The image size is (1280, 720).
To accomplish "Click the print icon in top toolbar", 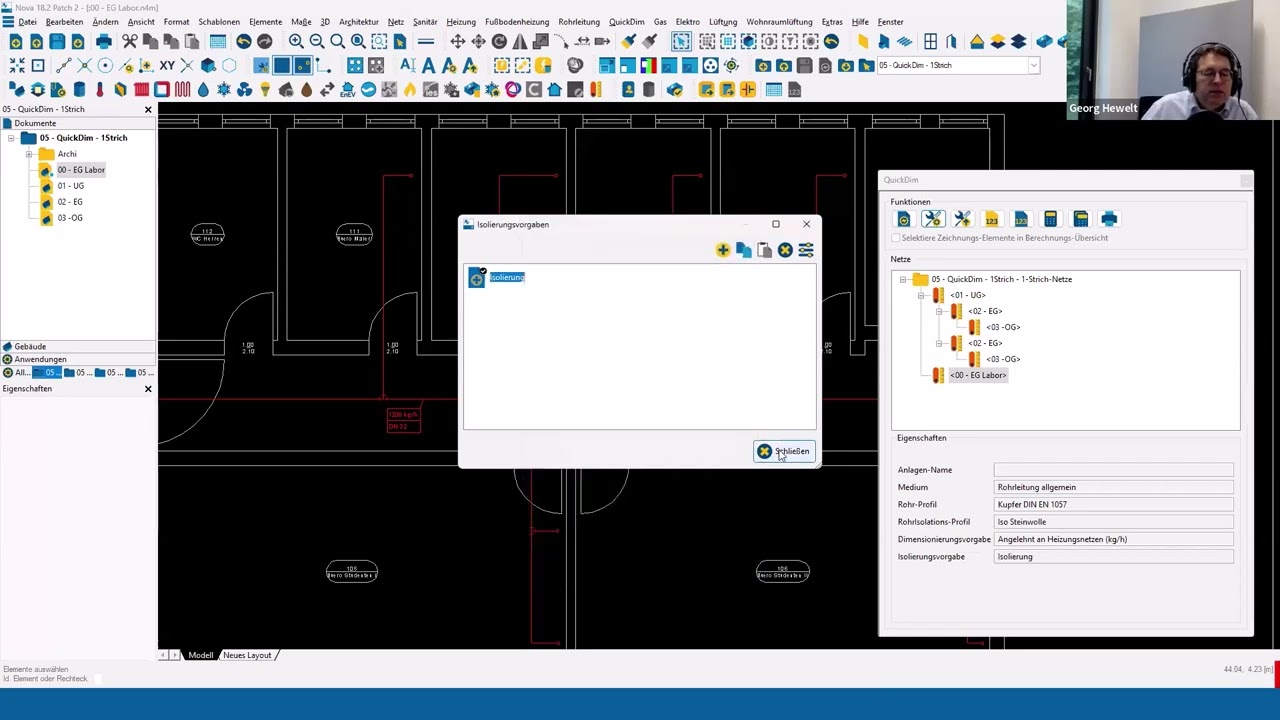I will tap(104, 42).
